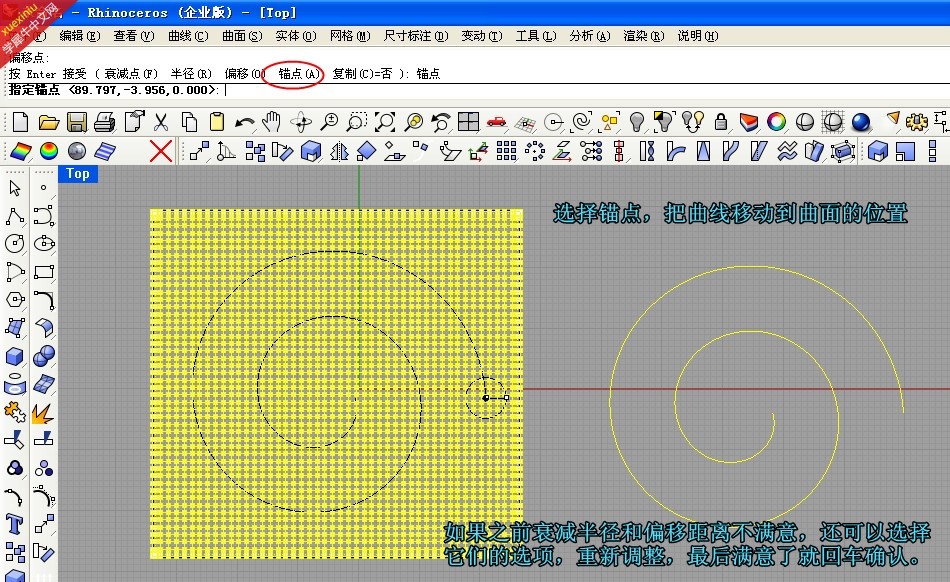Open a file with the folder icon

tap(48, 122)
